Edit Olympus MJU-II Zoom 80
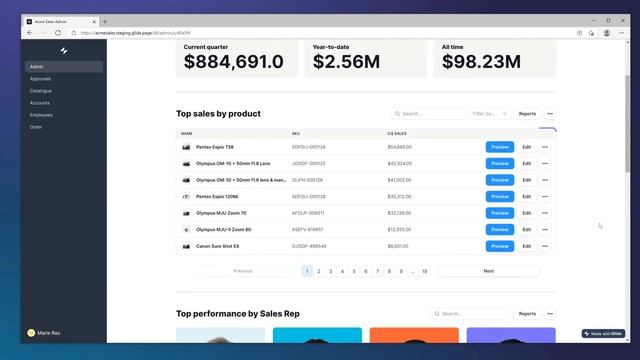This screenshot has width=640, height=360. point(527,230)
